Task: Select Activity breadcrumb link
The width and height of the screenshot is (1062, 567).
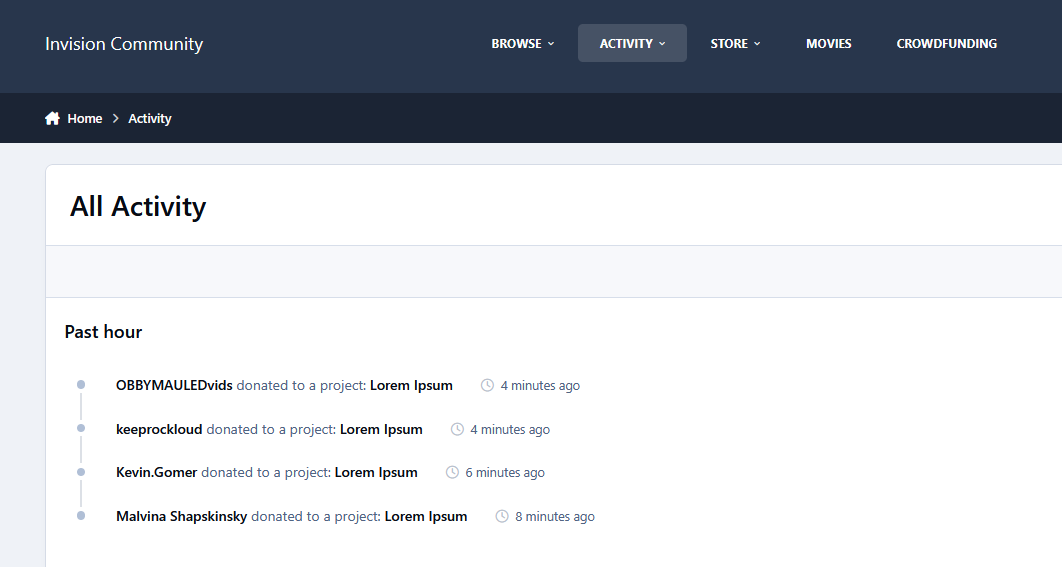Action: pos(150,119)
